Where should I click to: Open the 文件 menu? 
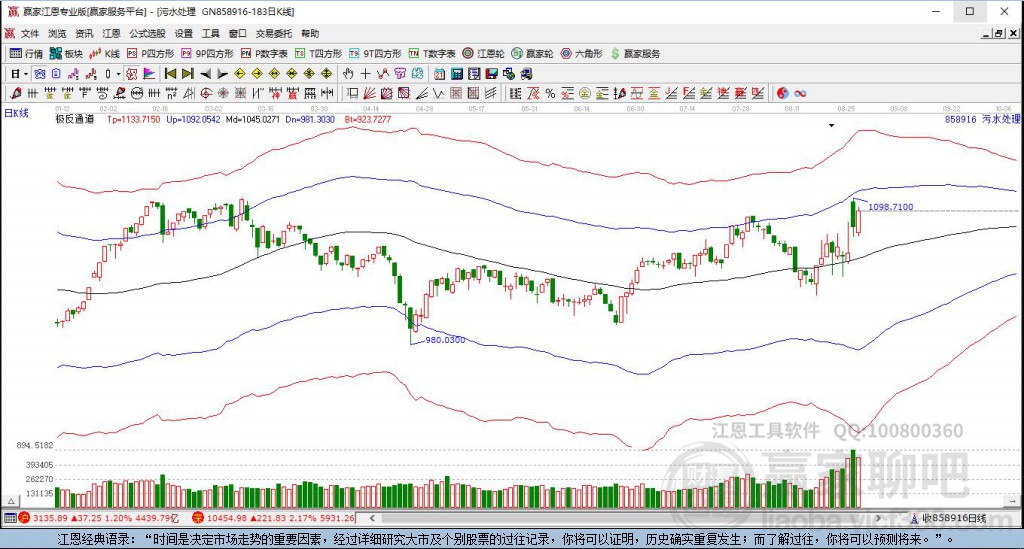29,33
